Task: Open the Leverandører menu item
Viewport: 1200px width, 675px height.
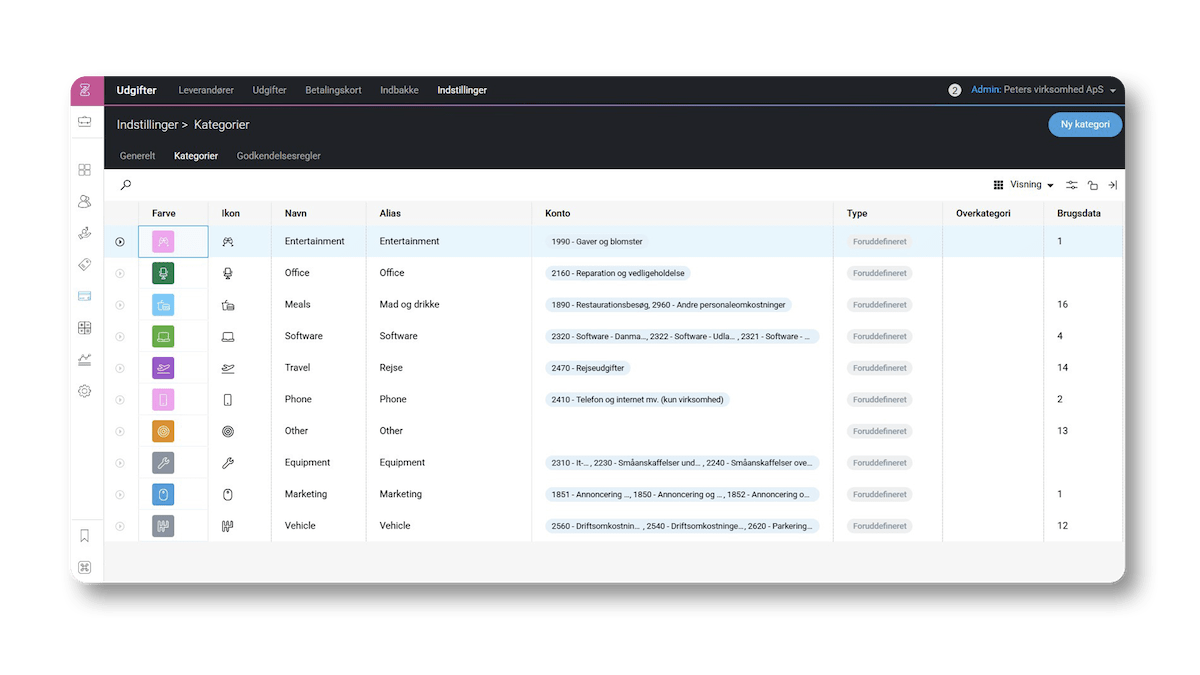Action: coord(206,90)
